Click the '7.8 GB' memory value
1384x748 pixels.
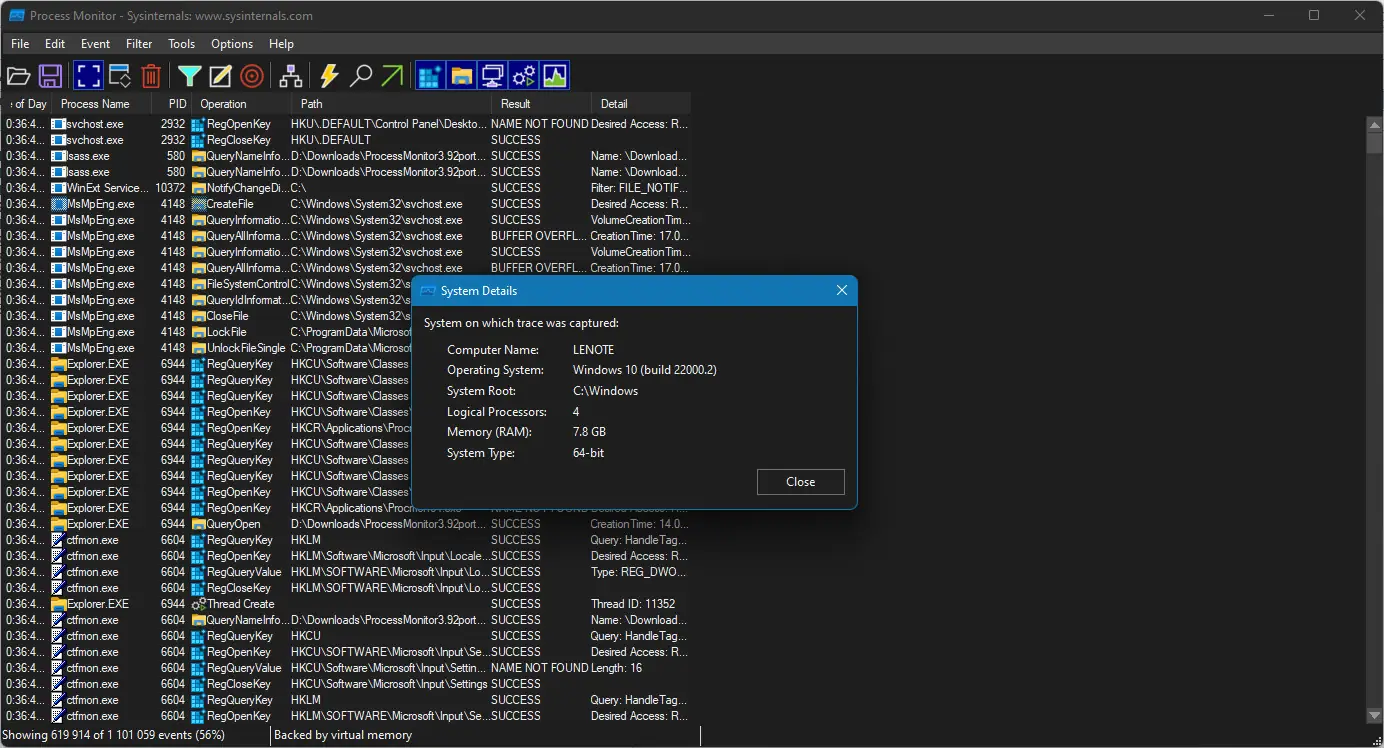pyautogui.click(x=590, y=432)
